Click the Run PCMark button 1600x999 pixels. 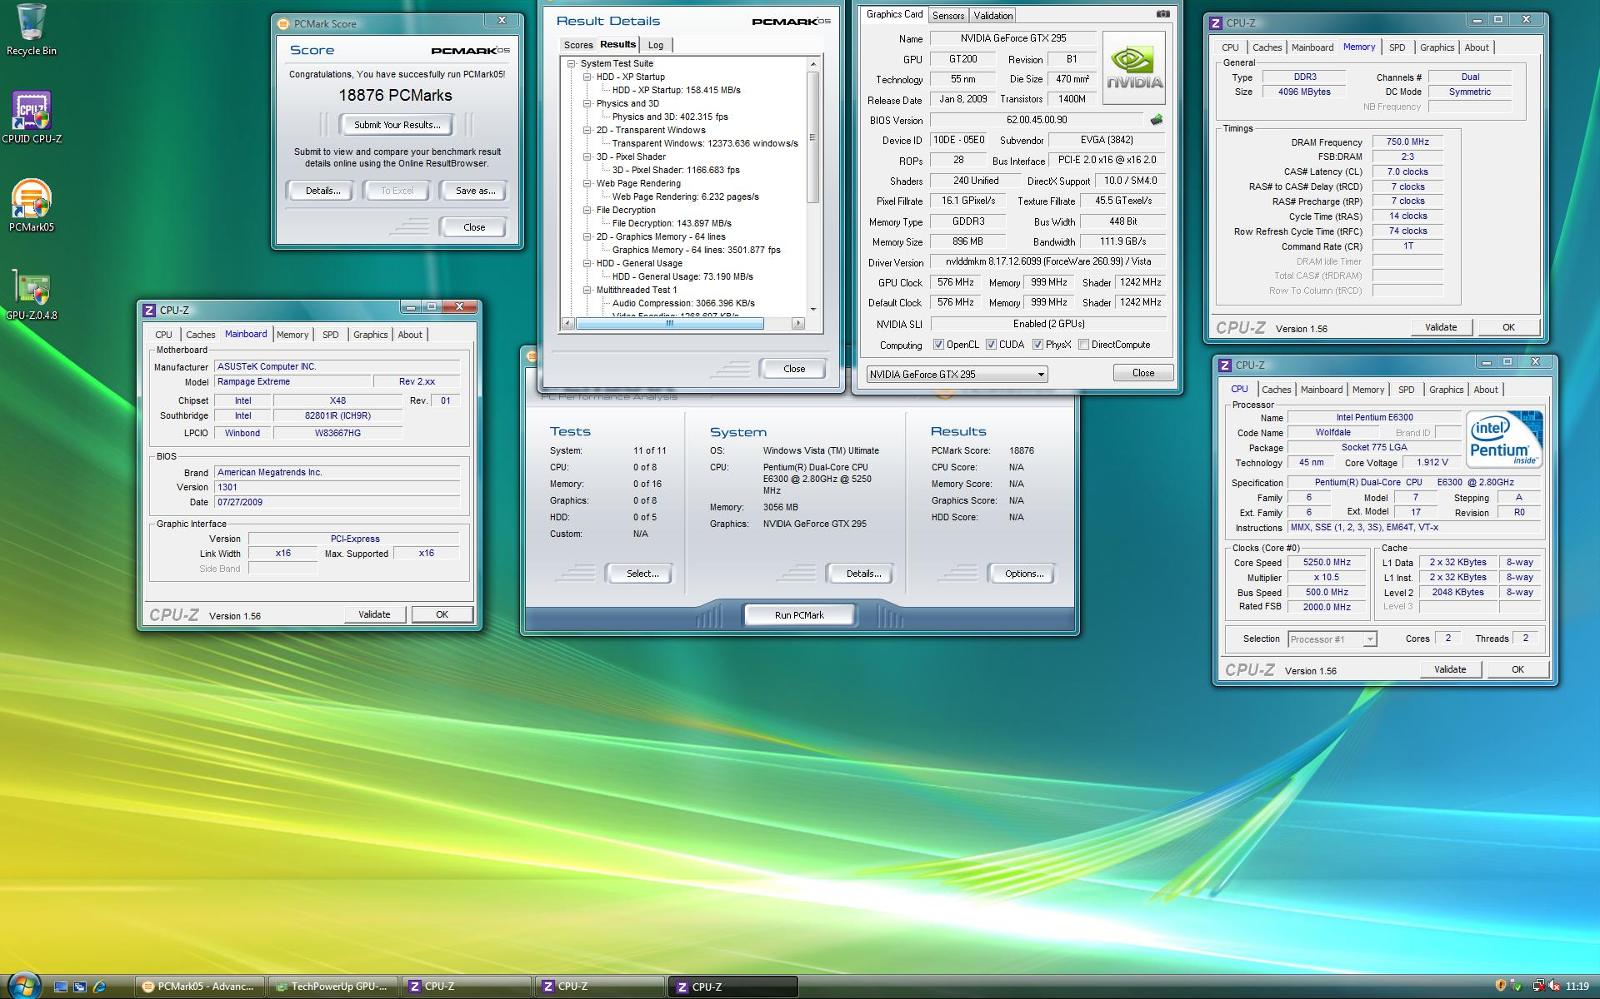pos(799,615)
